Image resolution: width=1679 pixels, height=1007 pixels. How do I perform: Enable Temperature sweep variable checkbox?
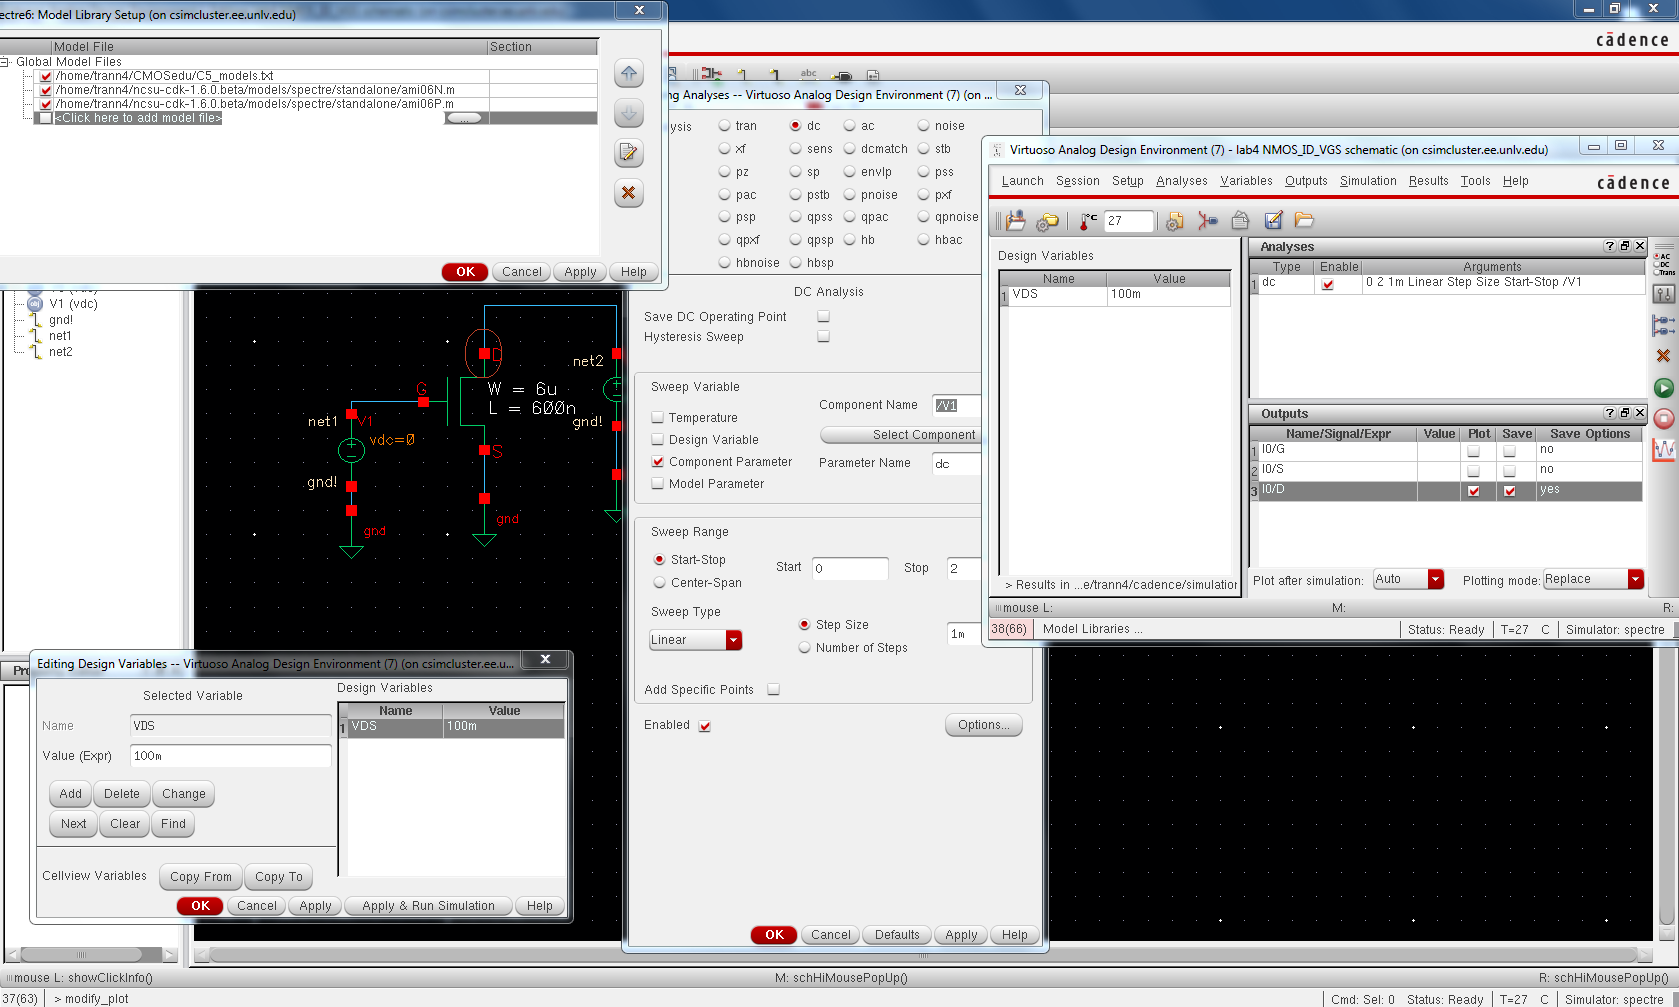[657, 417]
